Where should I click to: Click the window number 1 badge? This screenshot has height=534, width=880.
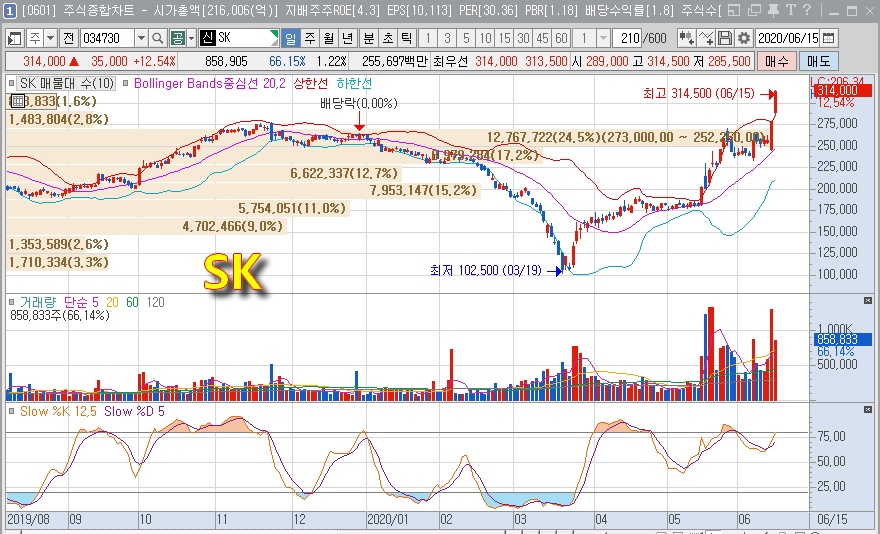click(x=10, y=10)
